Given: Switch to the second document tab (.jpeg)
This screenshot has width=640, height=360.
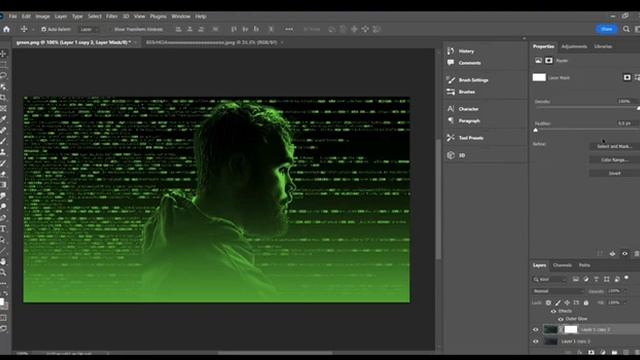Looking at the screenshot, I should [211, 42].
